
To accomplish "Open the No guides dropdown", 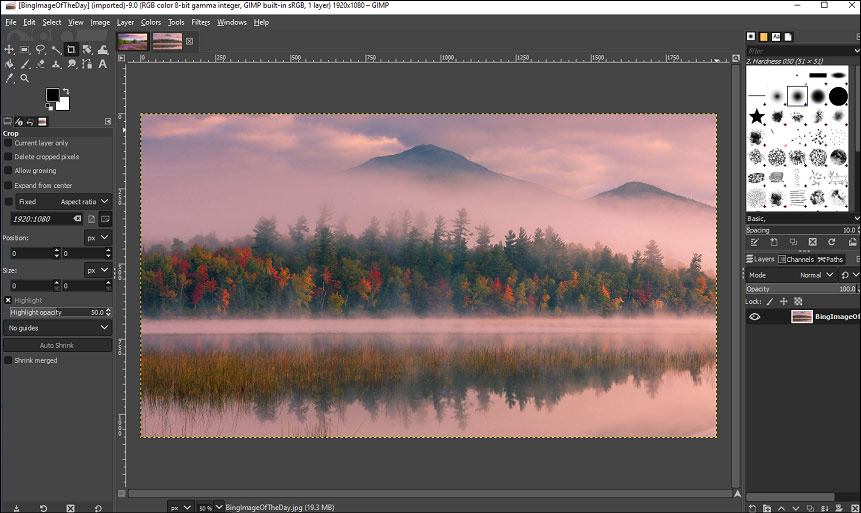I will tap(58, 328).
